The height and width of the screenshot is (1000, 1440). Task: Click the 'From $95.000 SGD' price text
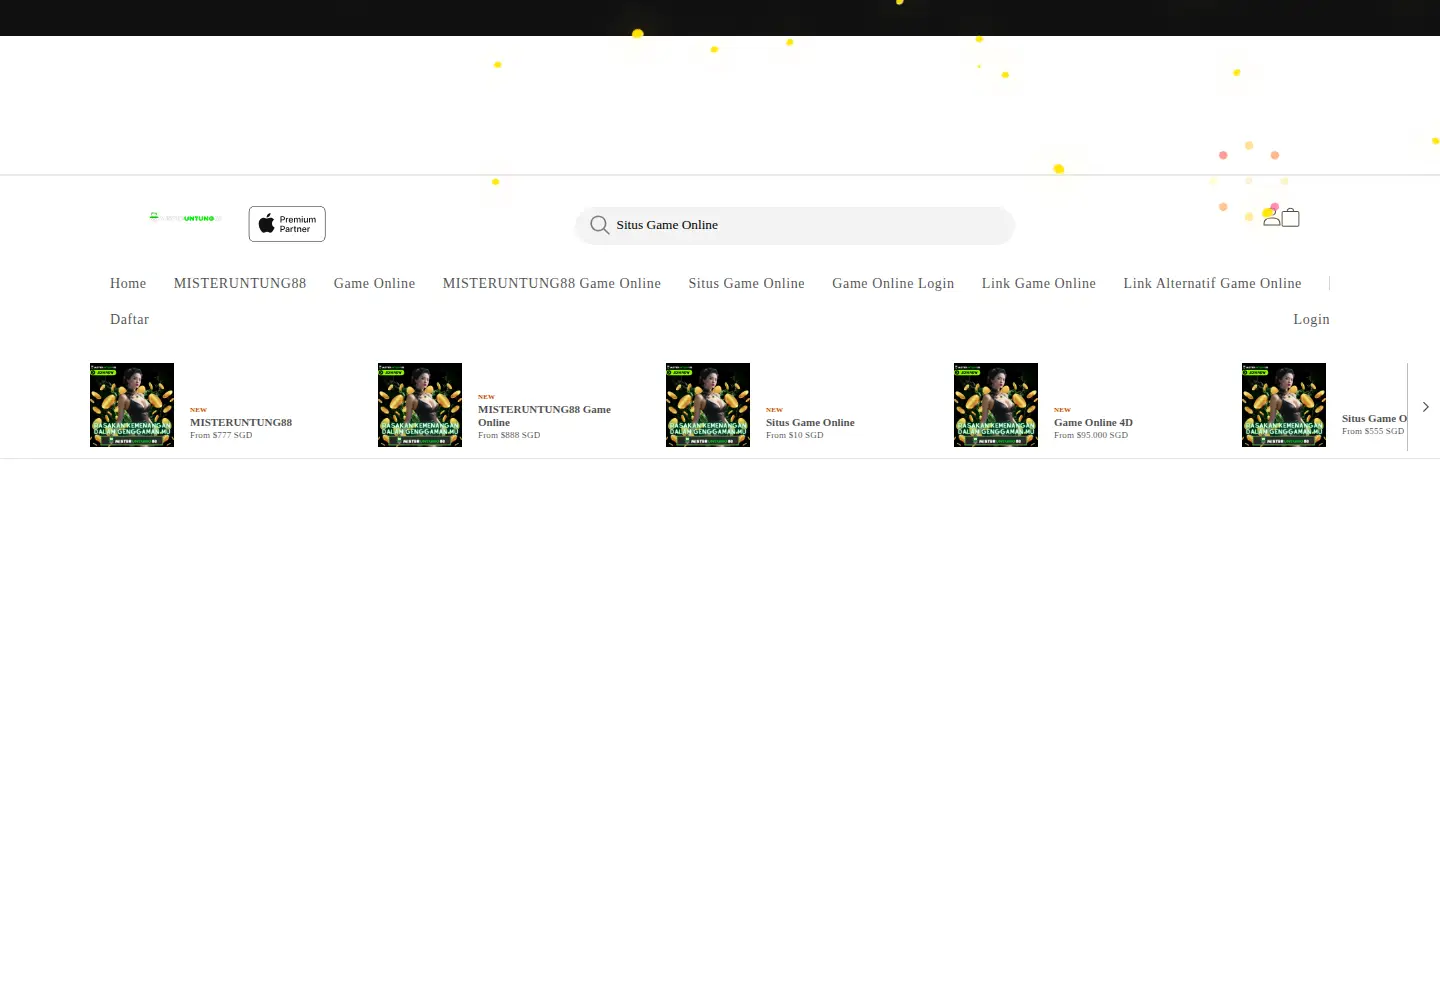[x=1091, y=435]
